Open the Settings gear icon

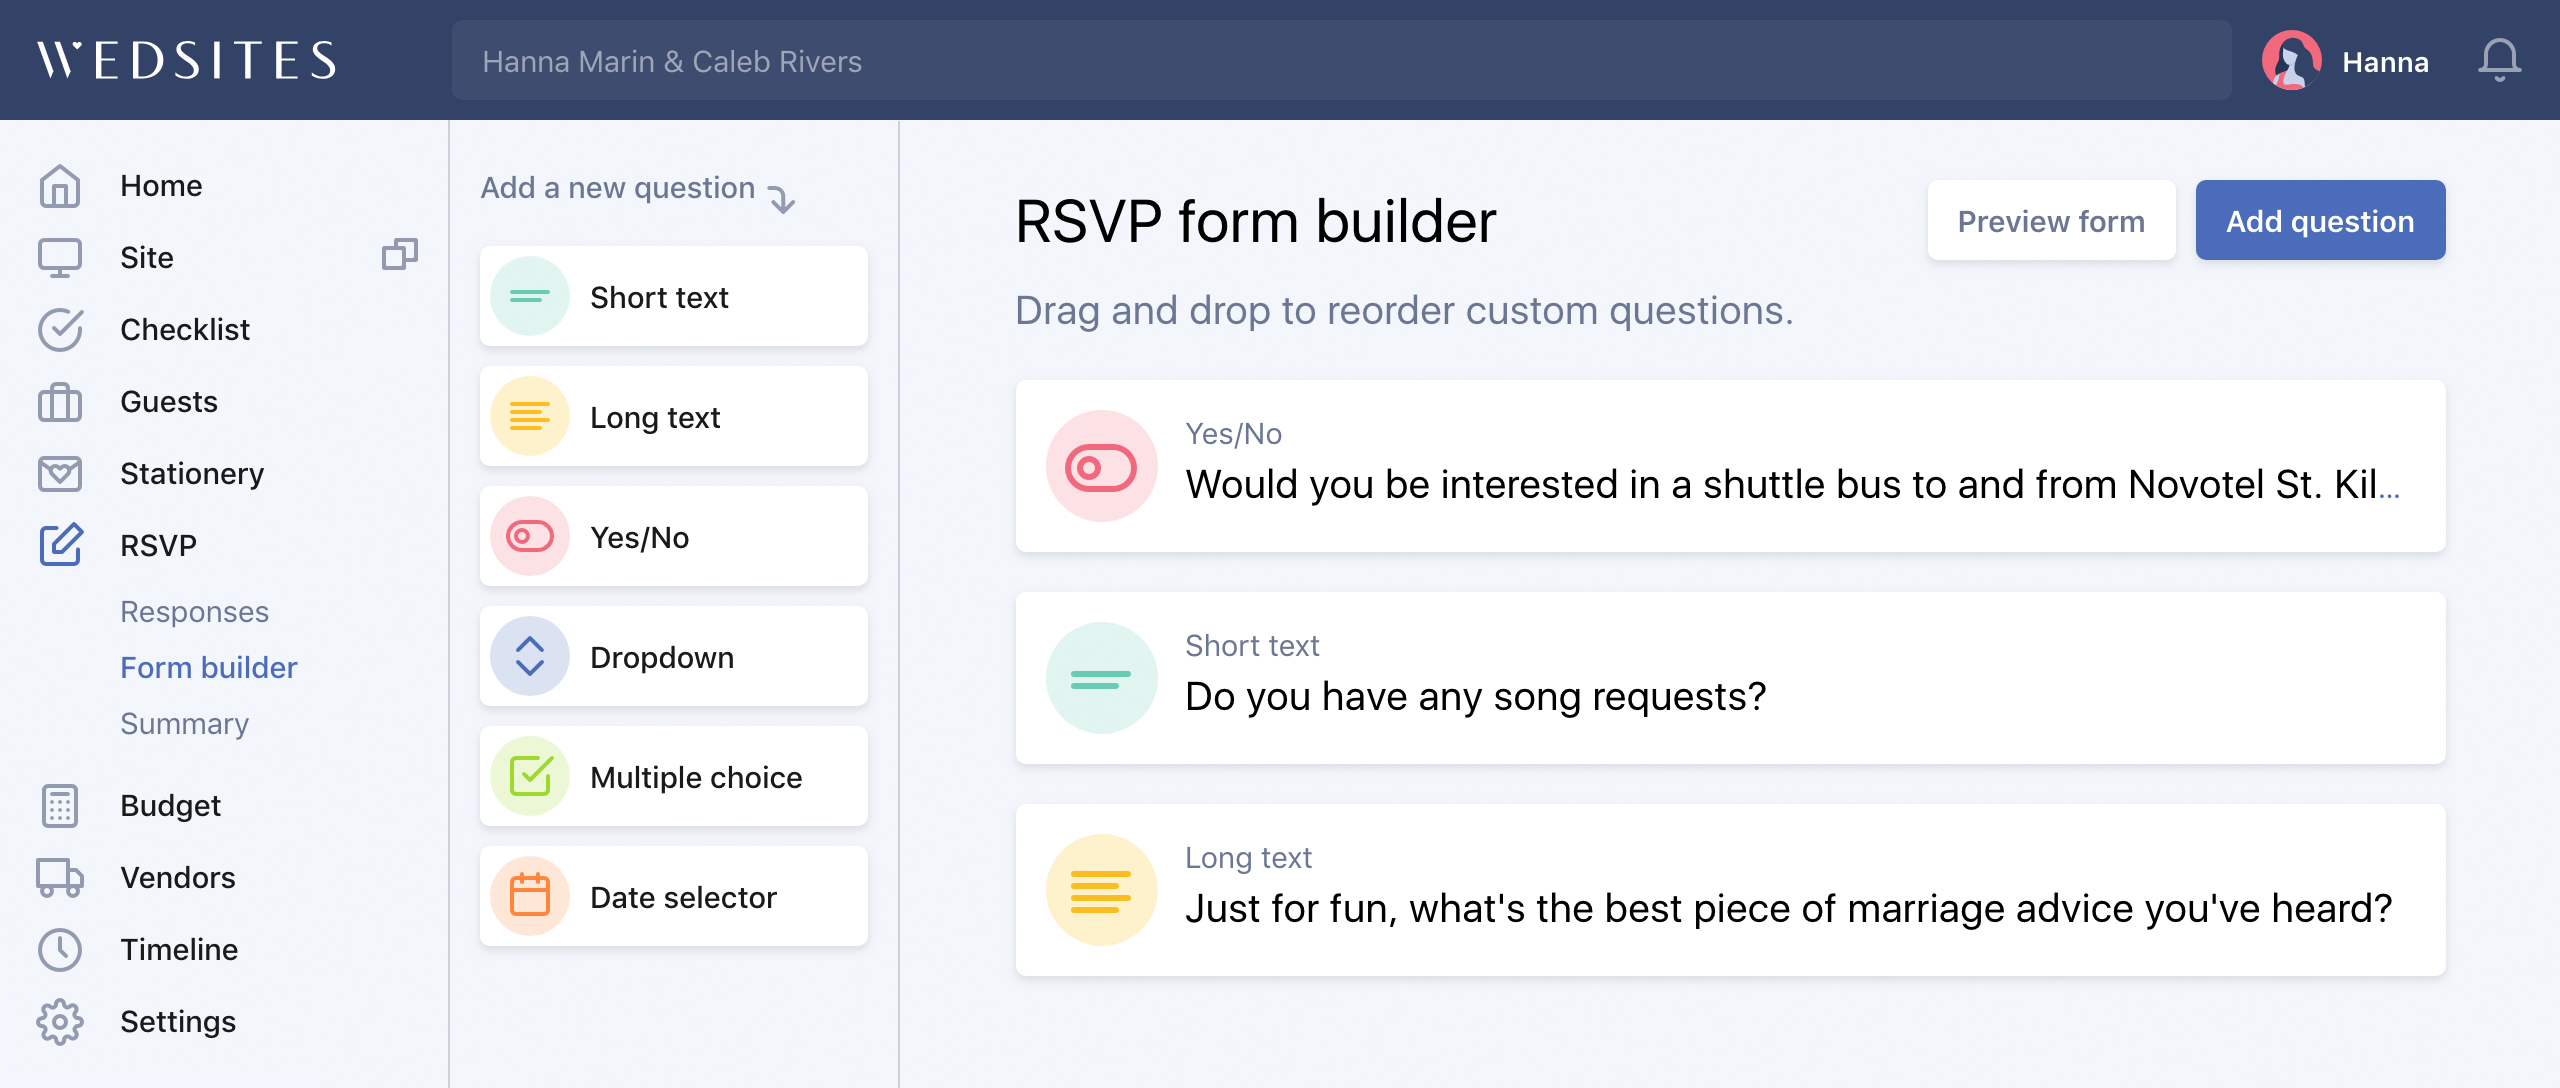[60, 1022]
